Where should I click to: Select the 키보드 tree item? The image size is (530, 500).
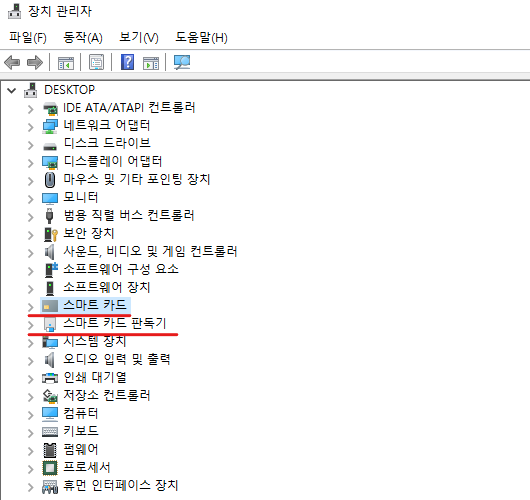click(x=81, y=431)
